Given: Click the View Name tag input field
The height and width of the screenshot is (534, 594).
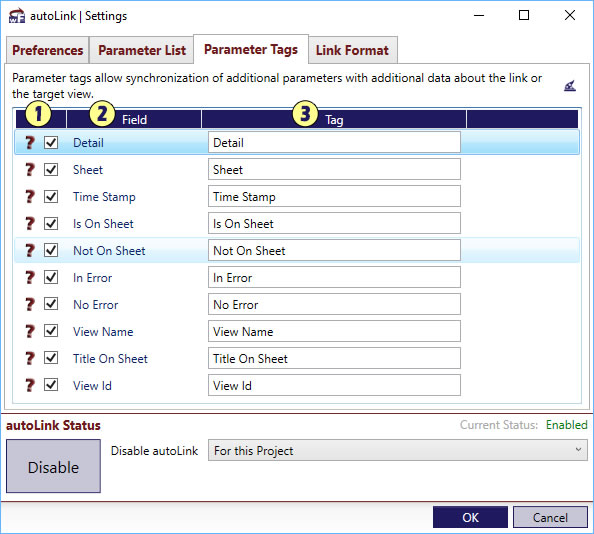Looking at the screenshot, I should [x=334, y=331].
